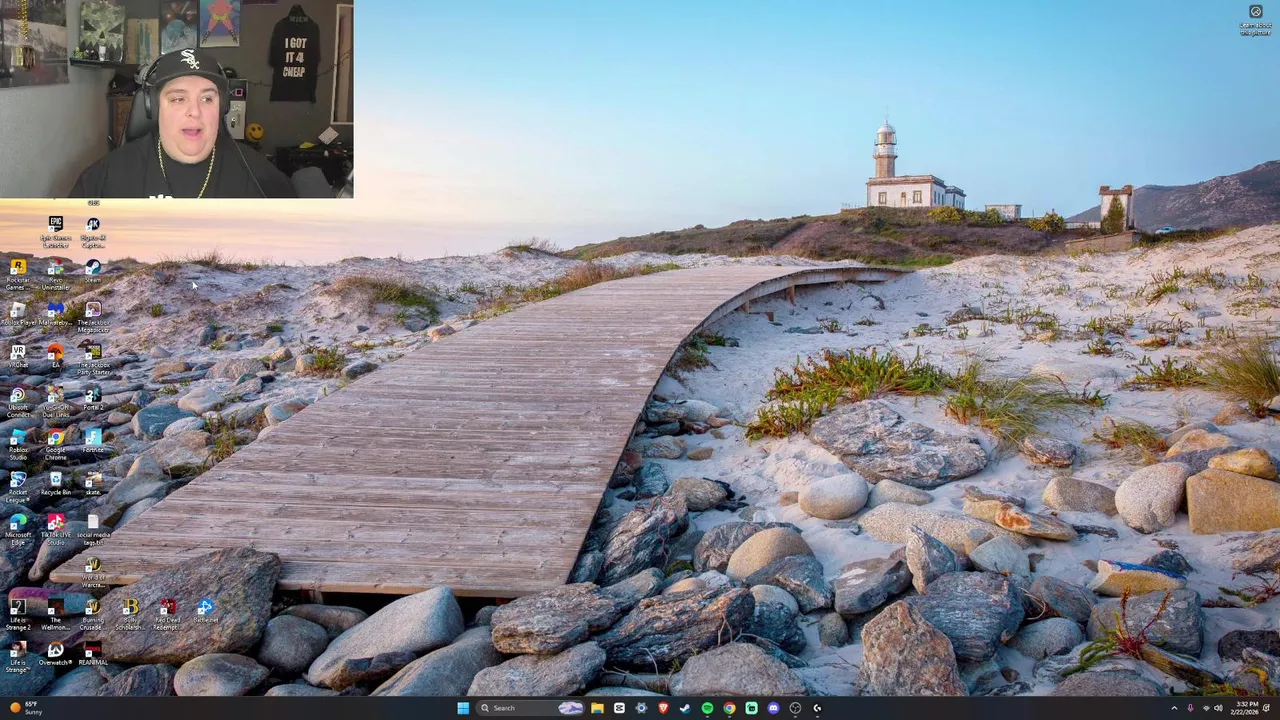Open Settings gear on the taskbar
This screenshot has width=1280, height=720.
[x=641, y=708]
